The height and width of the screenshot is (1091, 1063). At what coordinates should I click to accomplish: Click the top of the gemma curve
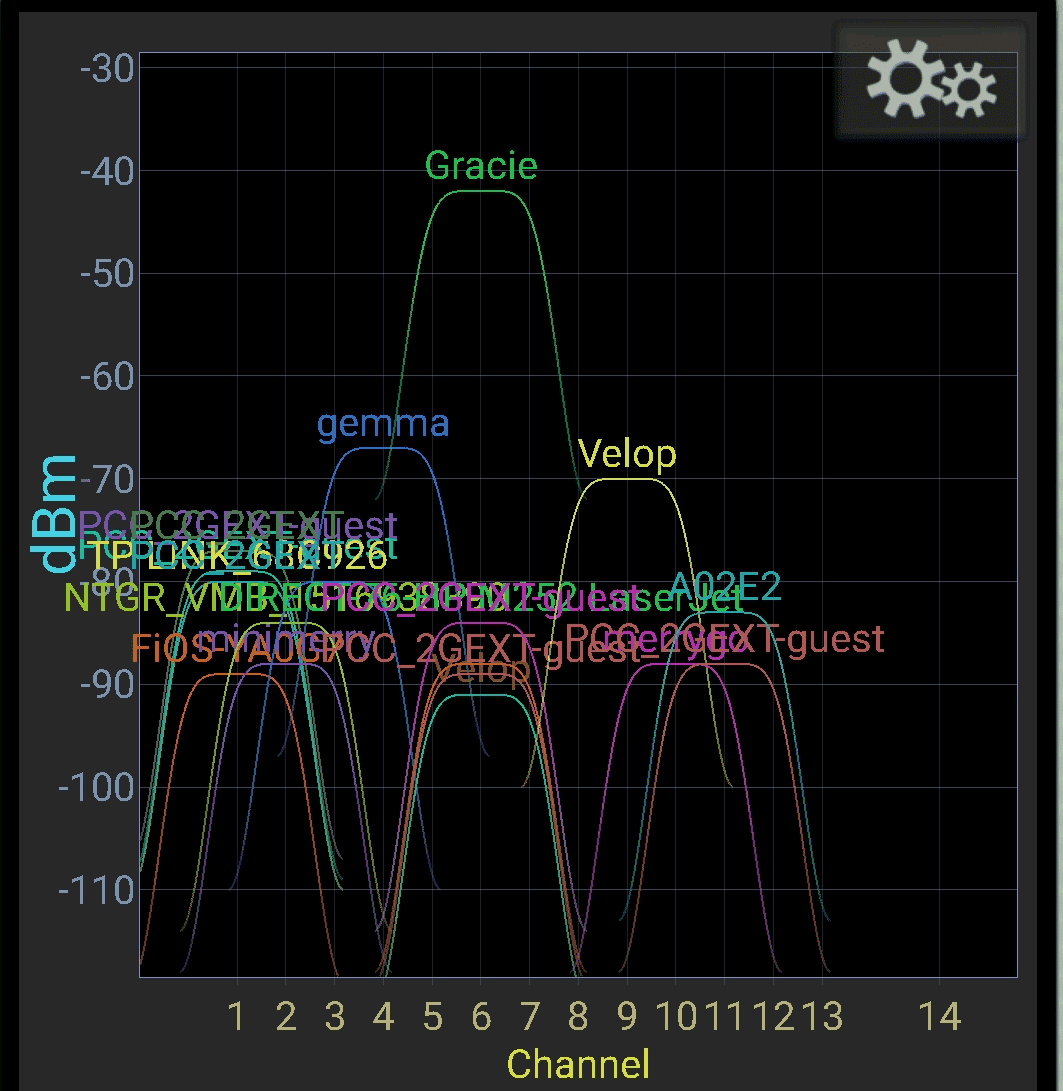[383, 448]
